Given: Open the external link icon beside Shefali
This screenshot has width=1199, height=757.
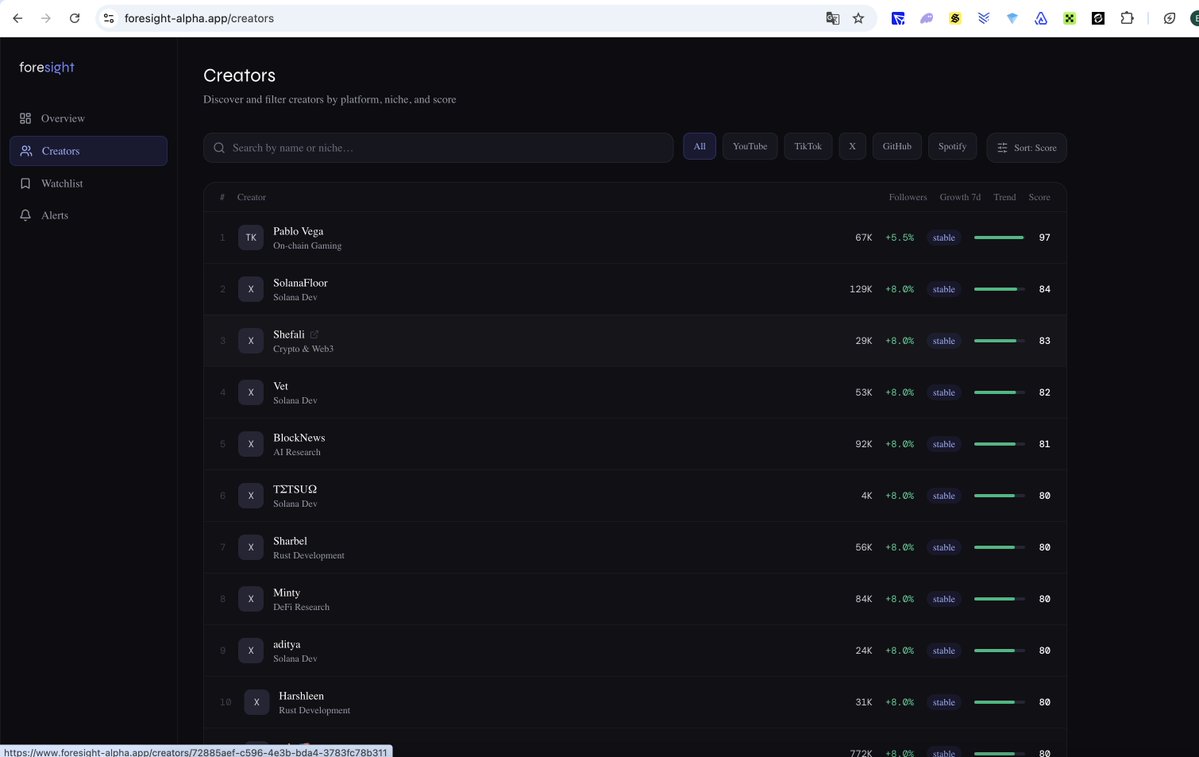Looking at the screenshot, I should tap(314, 334).
